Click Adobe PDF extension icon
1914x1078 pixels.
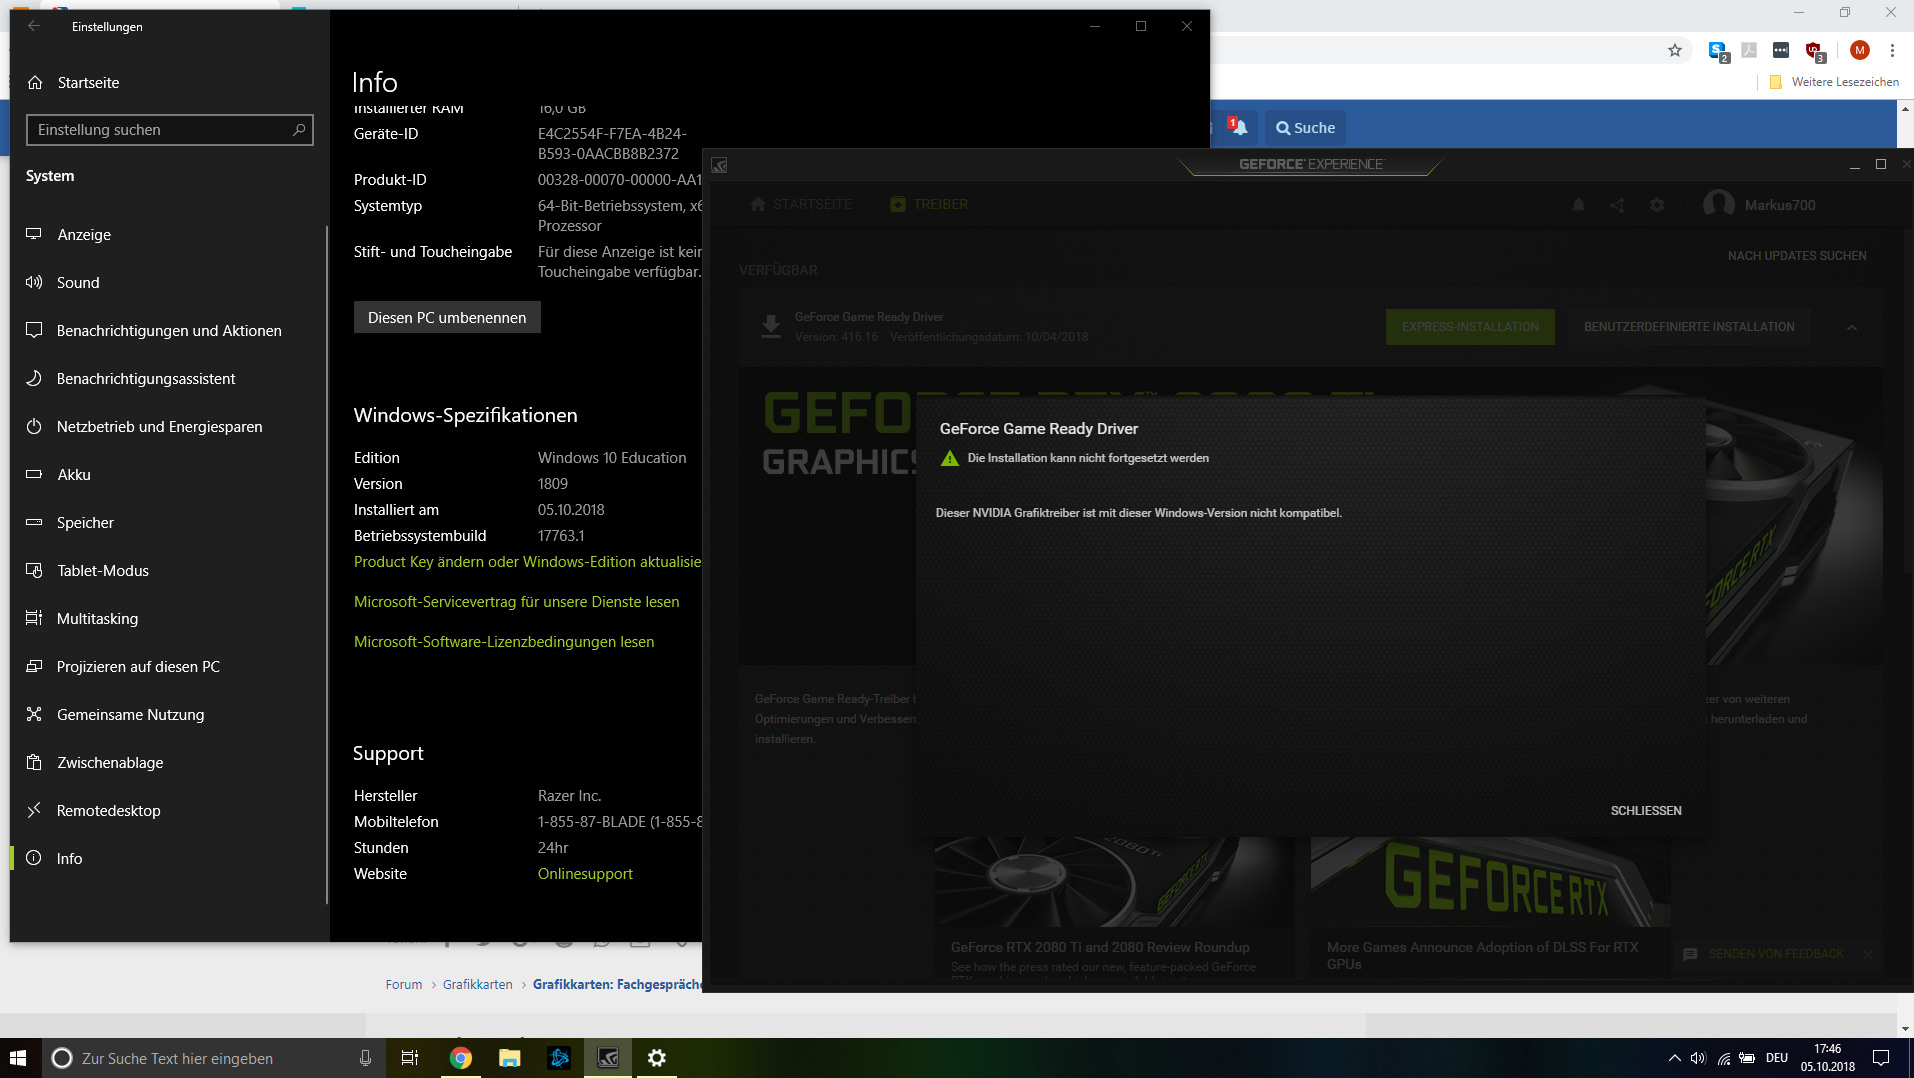[1749, 50]
